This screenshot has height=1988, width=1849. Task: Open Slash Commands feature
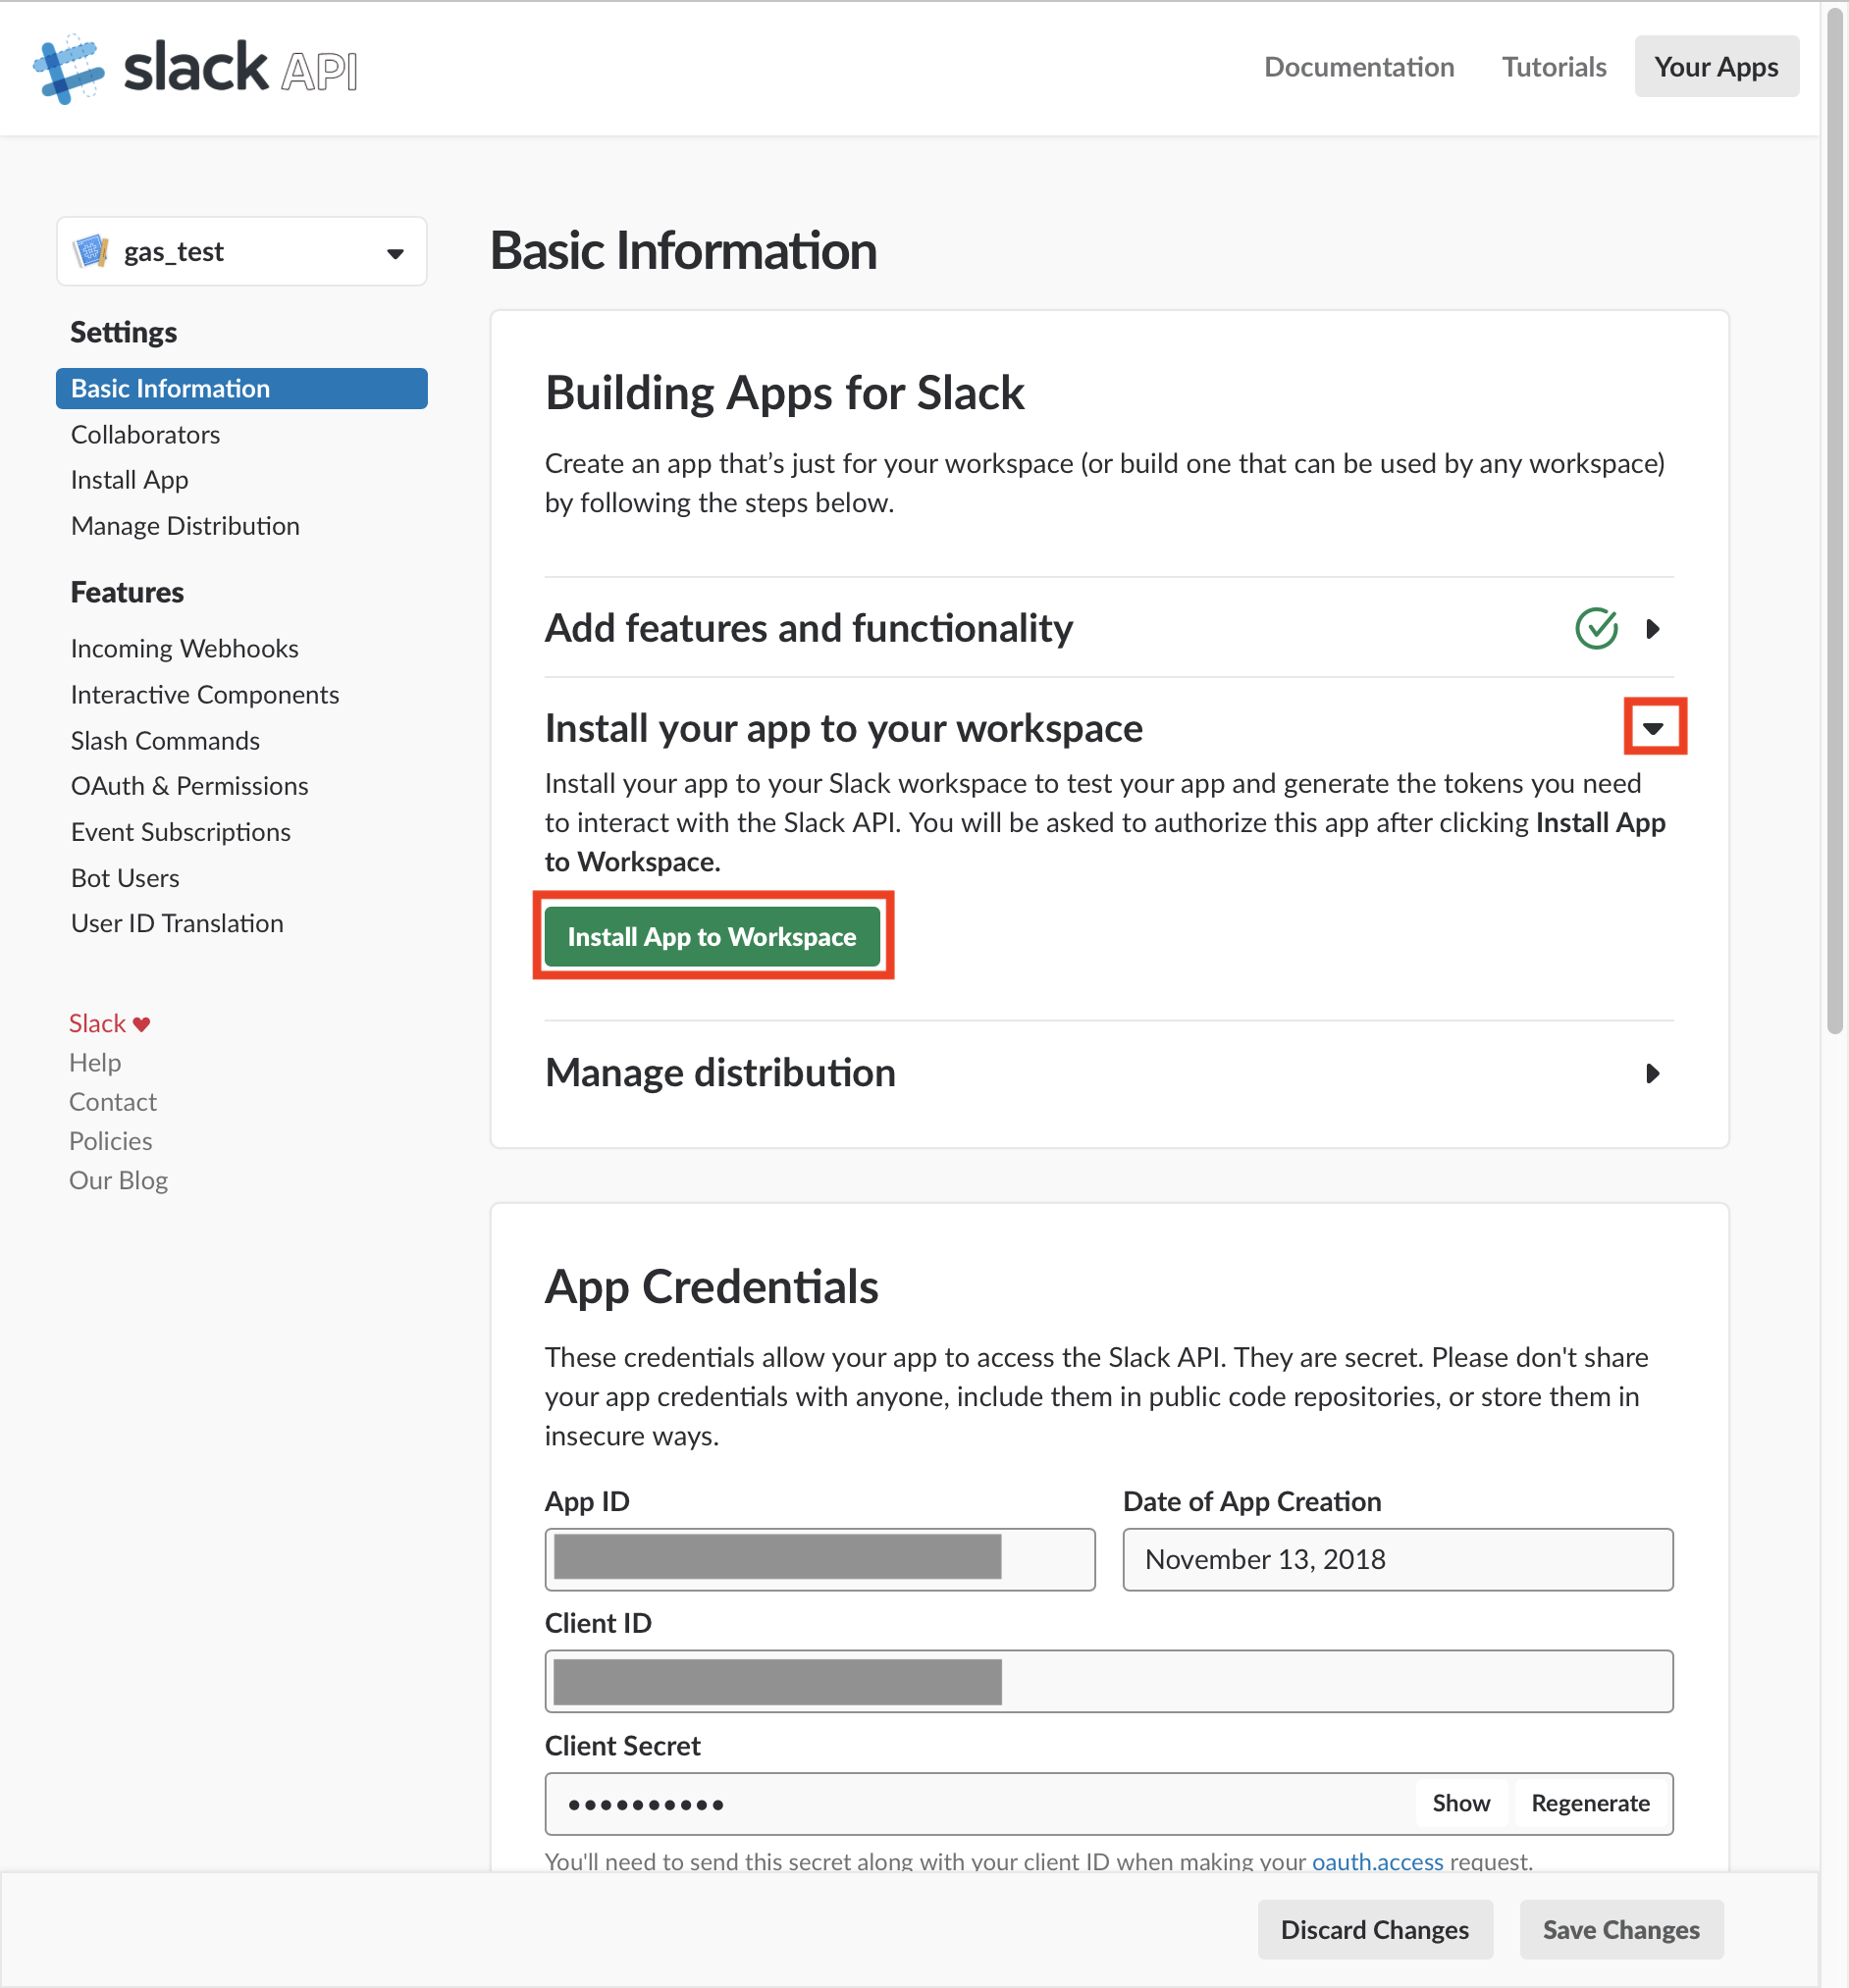(165, 740)
